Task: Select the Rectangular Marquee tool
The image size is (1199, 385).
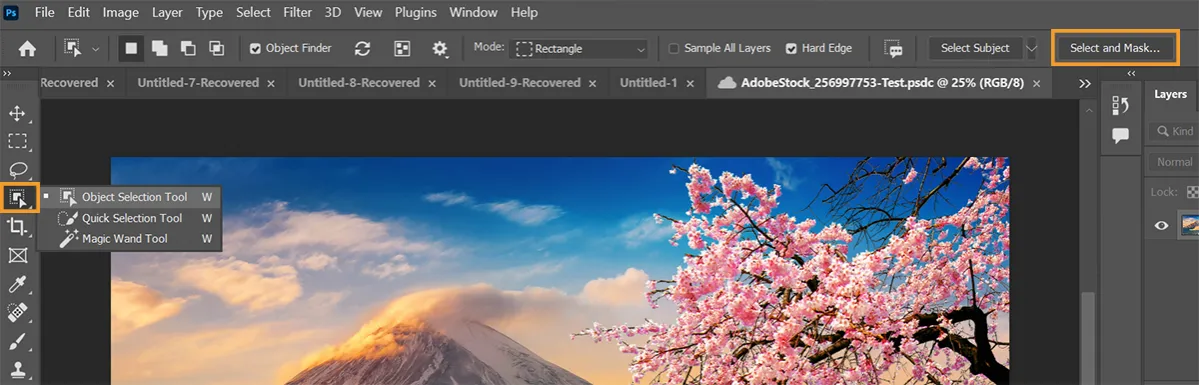Action: [17, 142]
